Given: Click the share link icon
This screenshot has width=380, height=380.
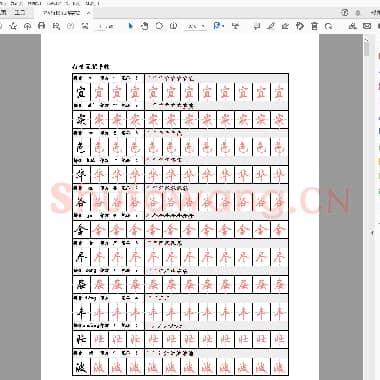Looking at the screenshot, I should 352,26.
